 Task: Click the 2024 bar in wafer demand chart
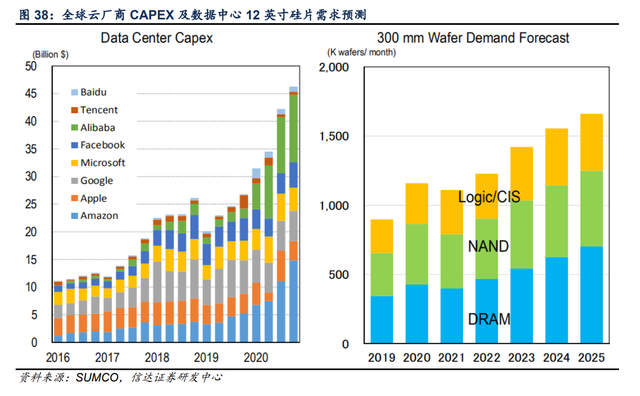557,236
